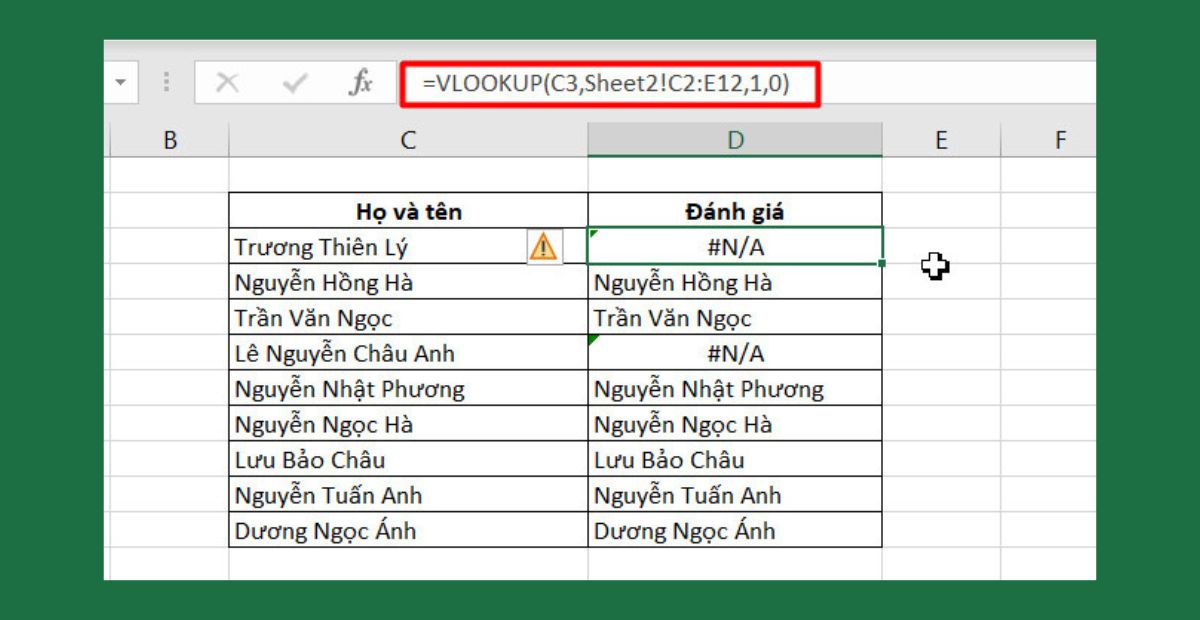Select 'Dương Ngọc Ánh' in column C

tap(408, 530)
